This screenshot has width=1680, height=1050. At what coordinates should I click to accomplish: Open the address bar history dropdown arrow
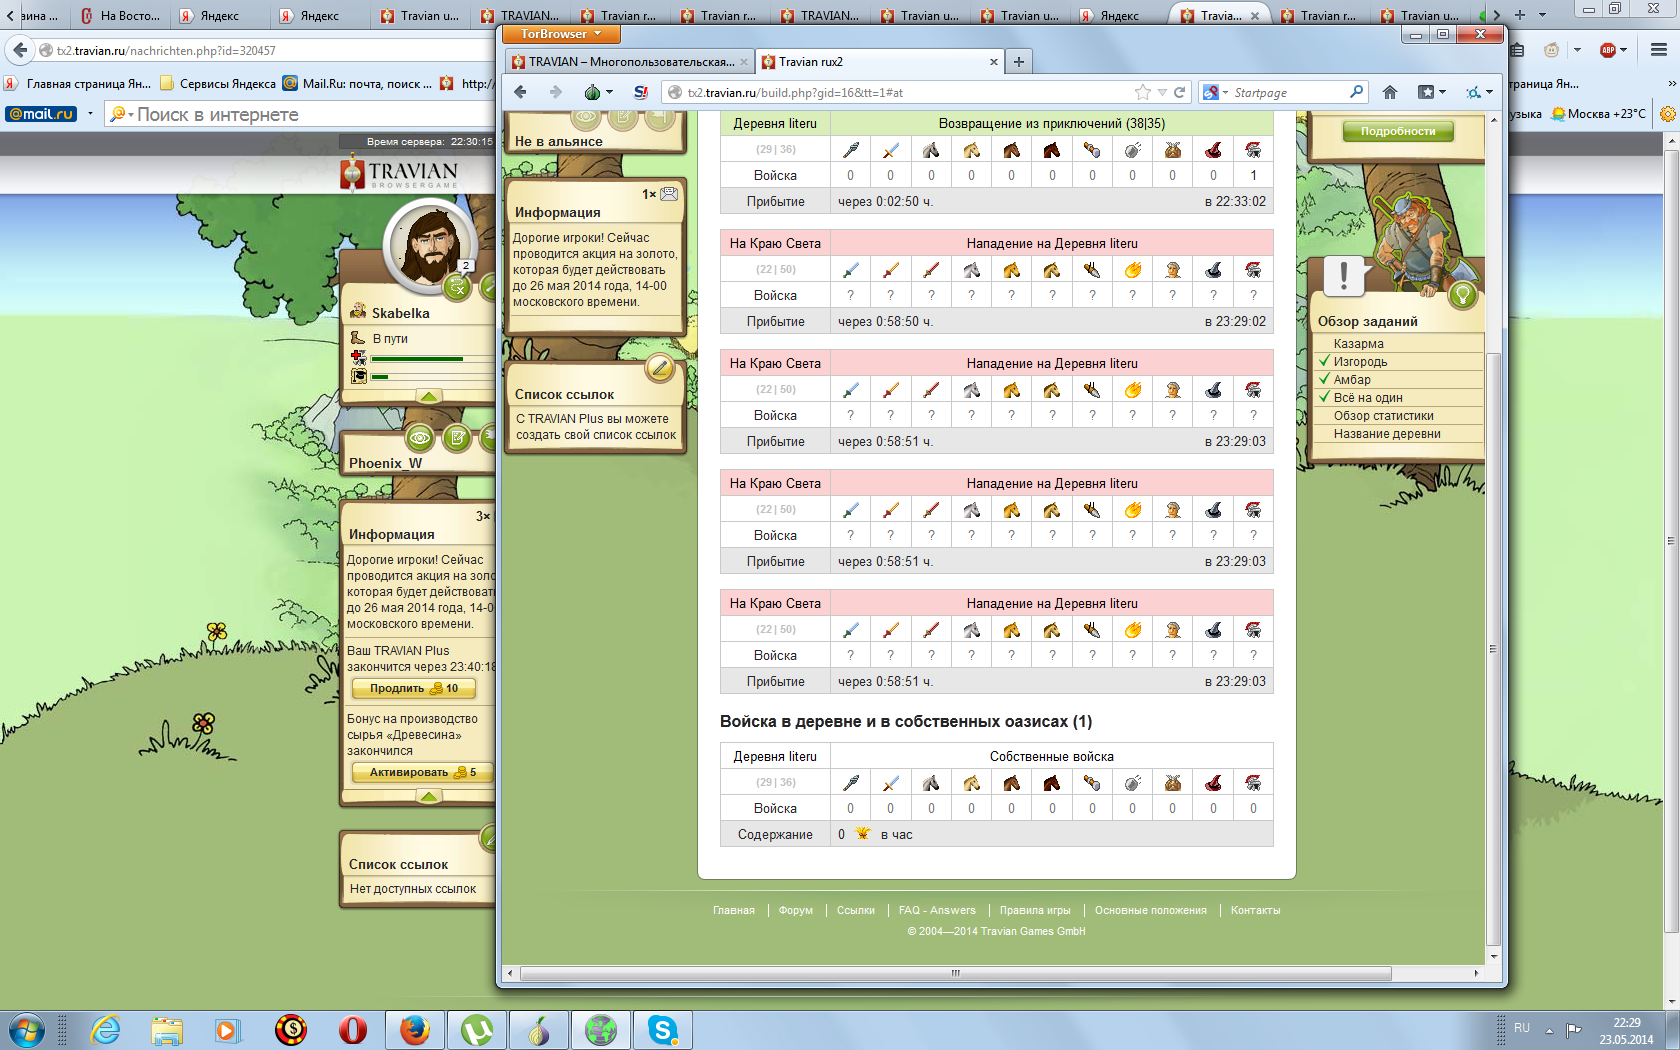click(1162, 92)
